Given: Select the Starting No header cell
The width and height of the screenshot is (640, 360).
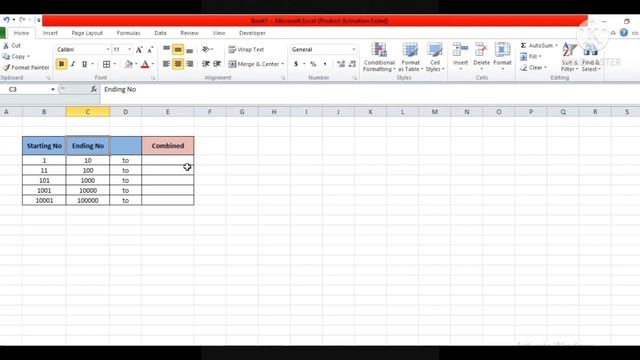Looking at the screenshot, I should [44, 146].
